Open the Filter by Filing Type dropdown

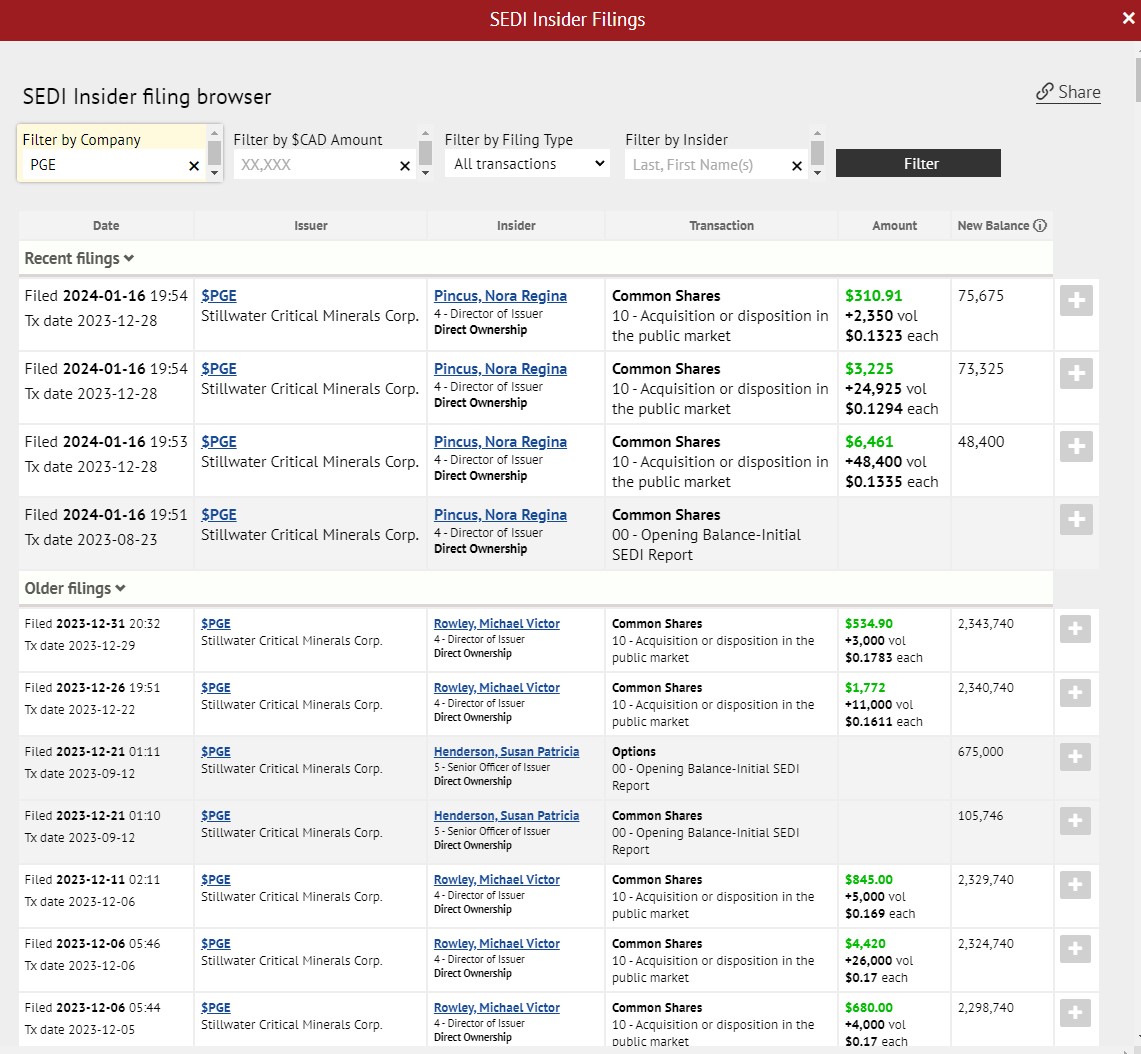click(528, 164)
